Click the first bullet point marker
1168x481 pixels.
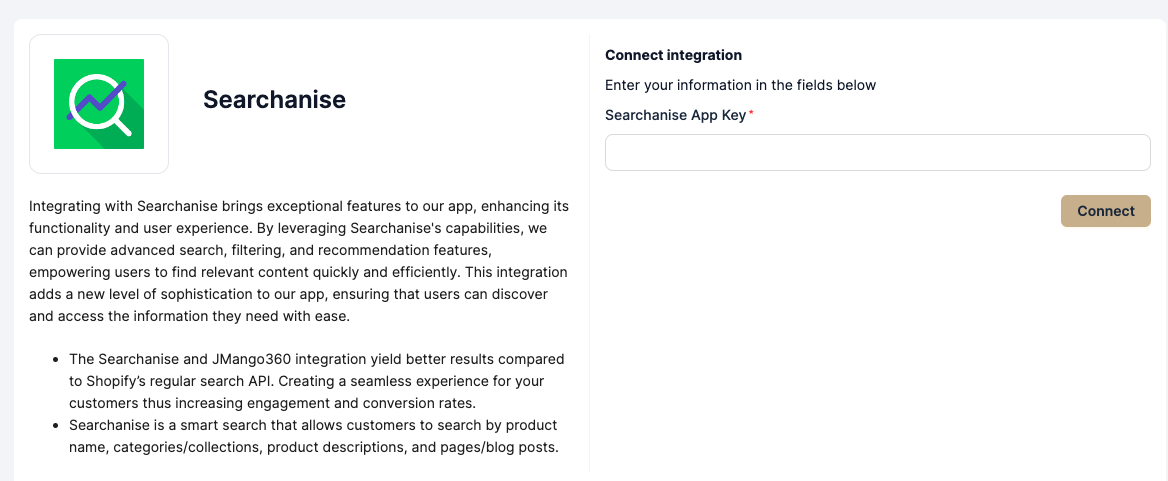(x=54, y=359)
